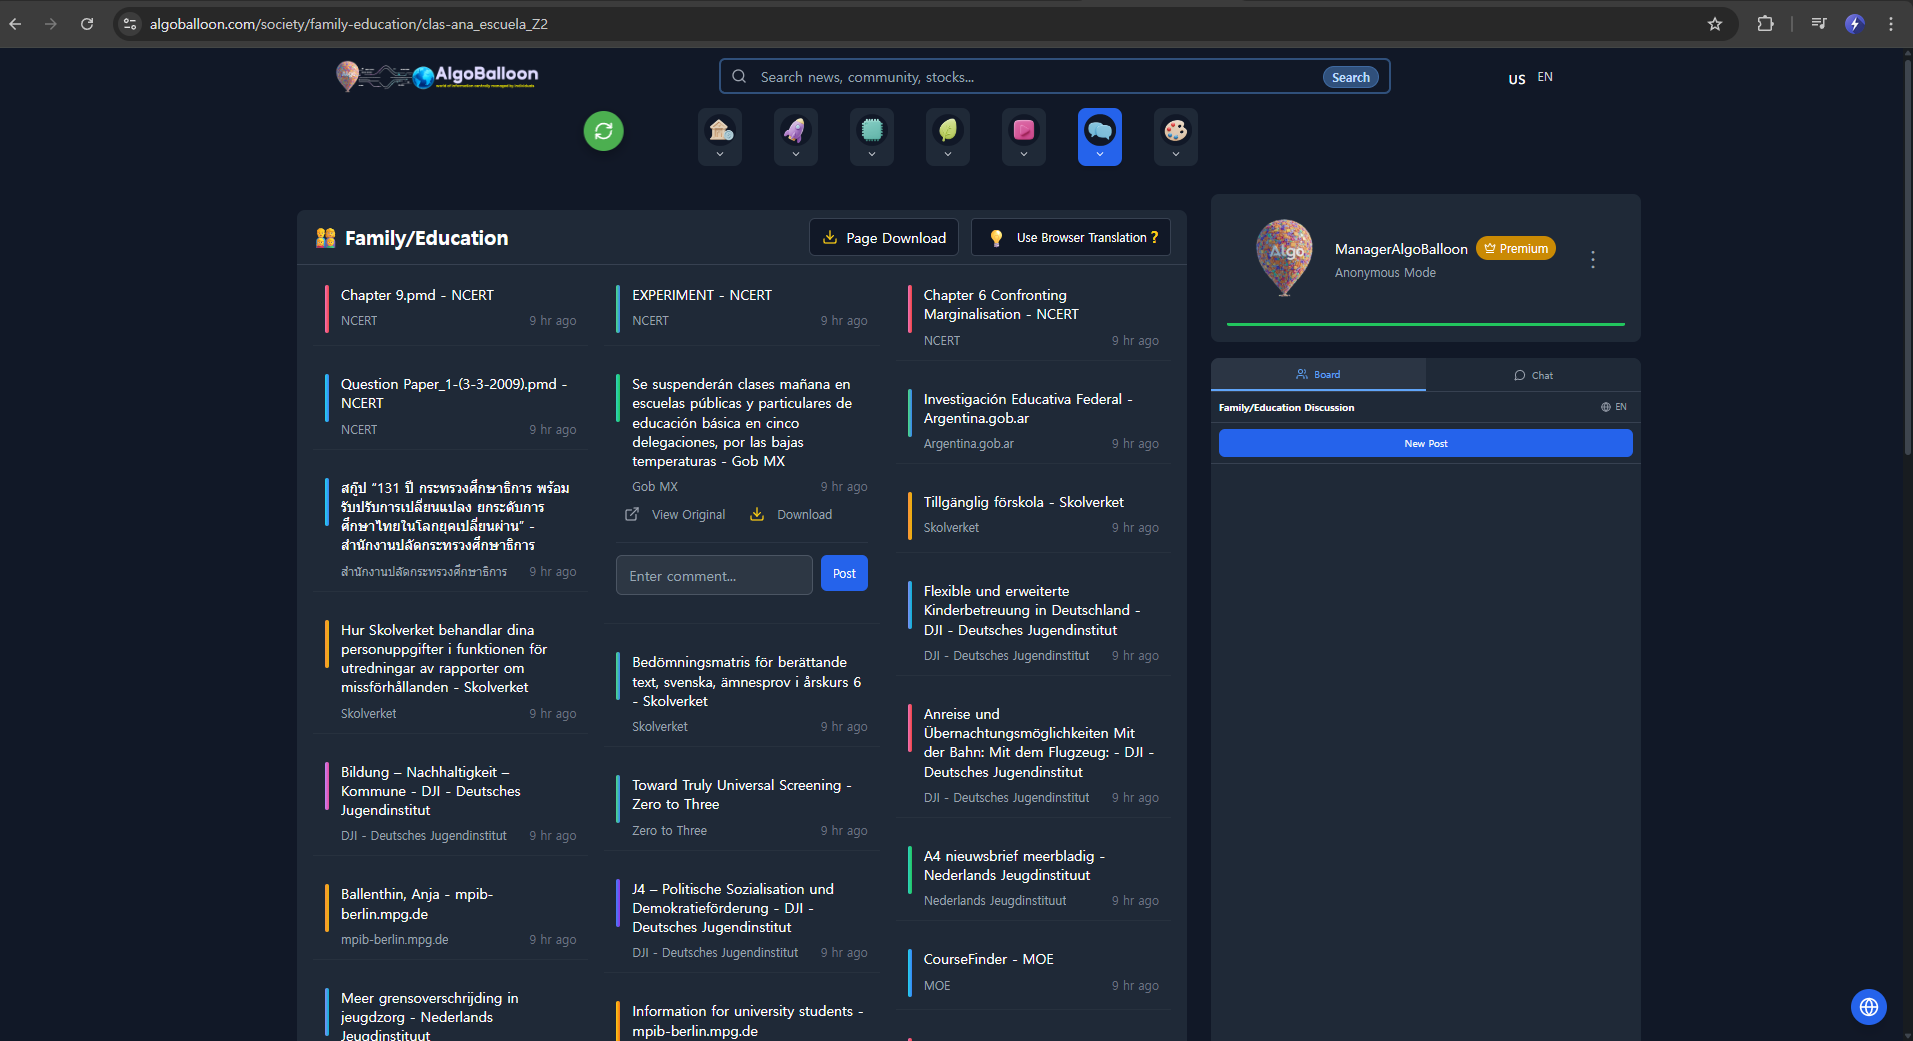Select the chip technology category icon
The height and width of the screenshot is (1041, 1913).
pyautogui.click(x=871, y=131)
